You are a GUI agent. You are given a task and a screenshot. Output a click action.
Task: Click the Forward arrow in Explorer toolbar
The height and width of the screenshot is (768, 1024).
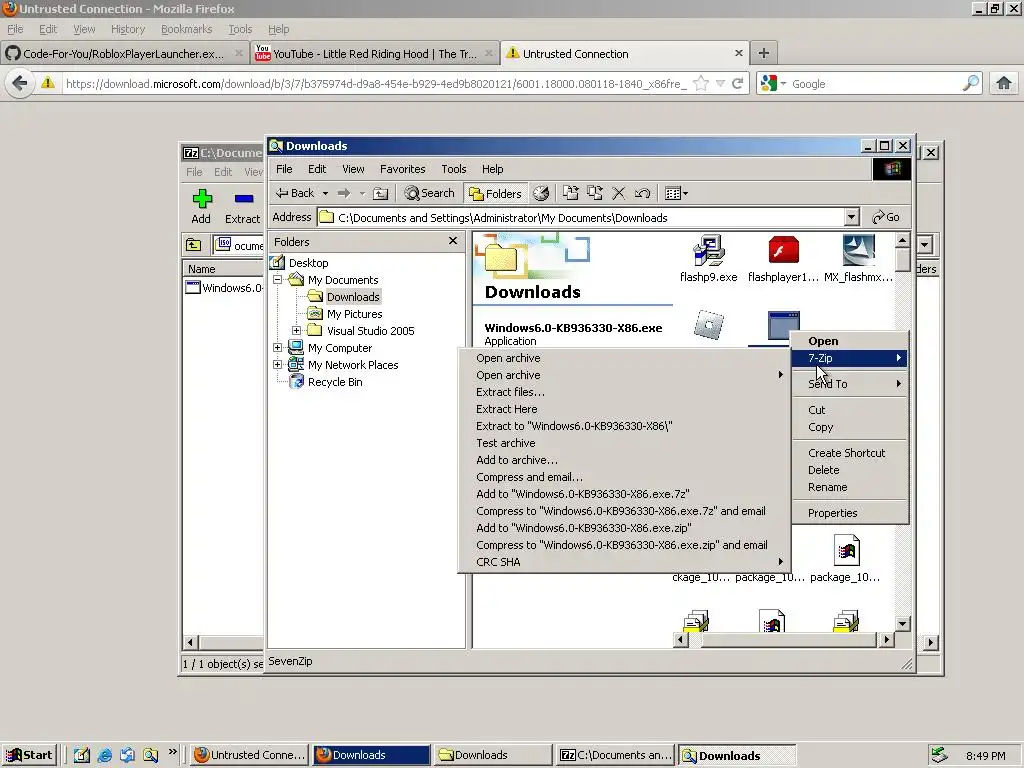pyautogui.click(x=344, y=193)
